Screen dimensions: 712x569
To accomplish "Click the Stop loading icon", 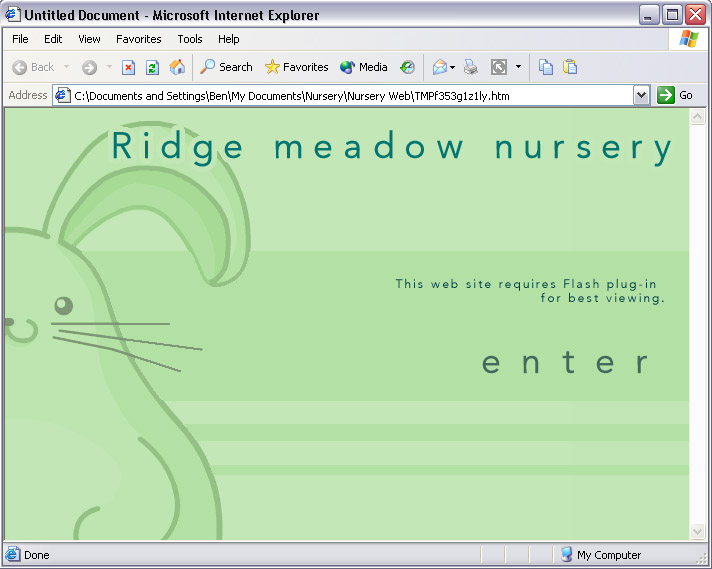I will [128, 67].
